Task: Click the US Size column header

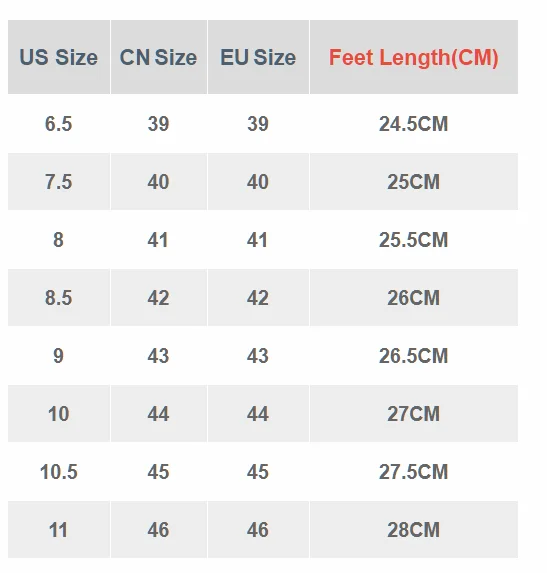Action: (59, 57)
